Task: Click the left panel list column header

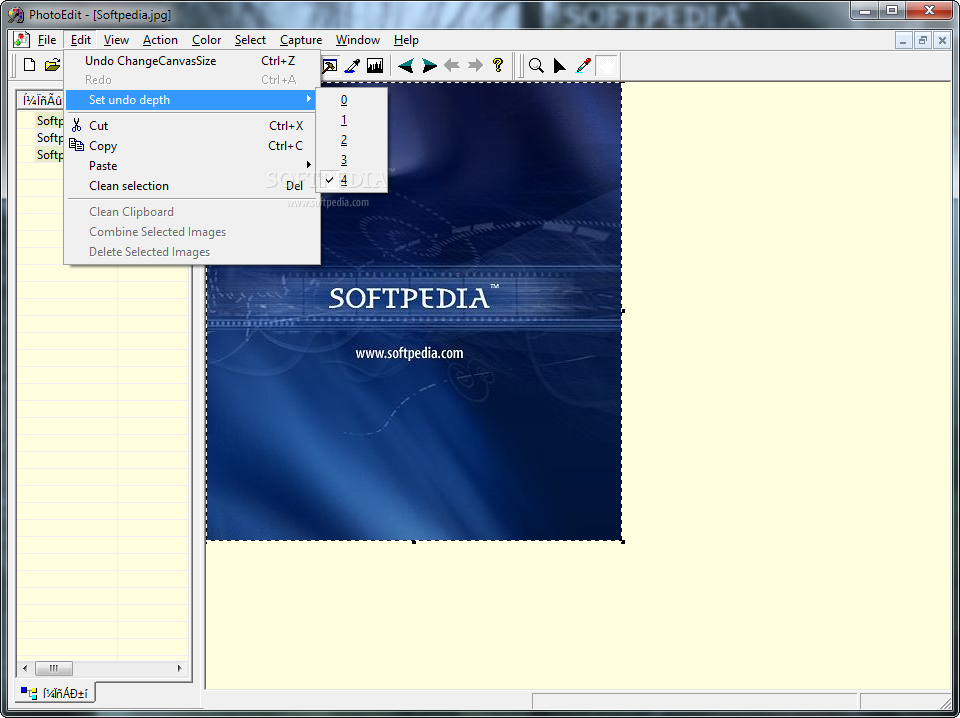Action: pos(42,100)
